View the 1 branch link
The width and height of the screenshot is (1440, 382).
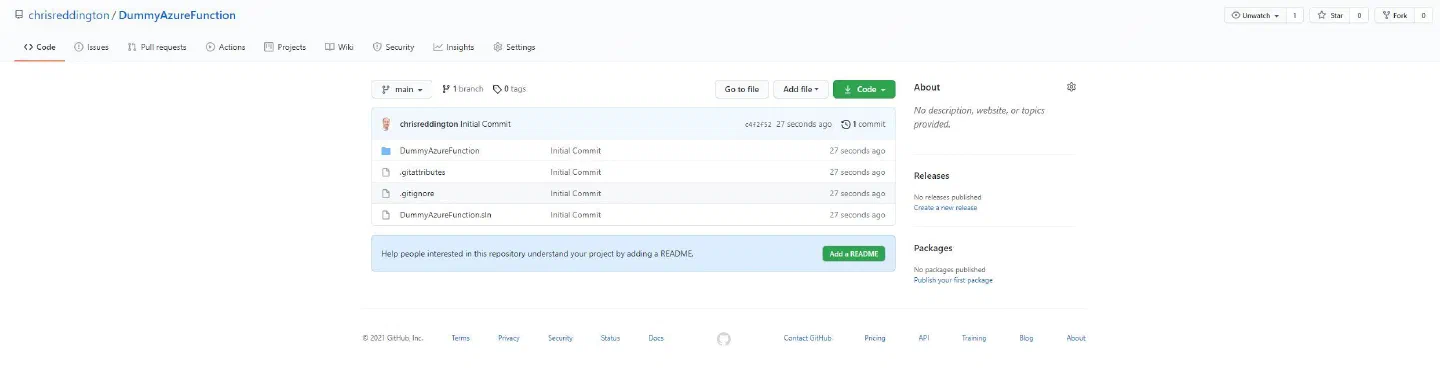(x=462, y=89)
